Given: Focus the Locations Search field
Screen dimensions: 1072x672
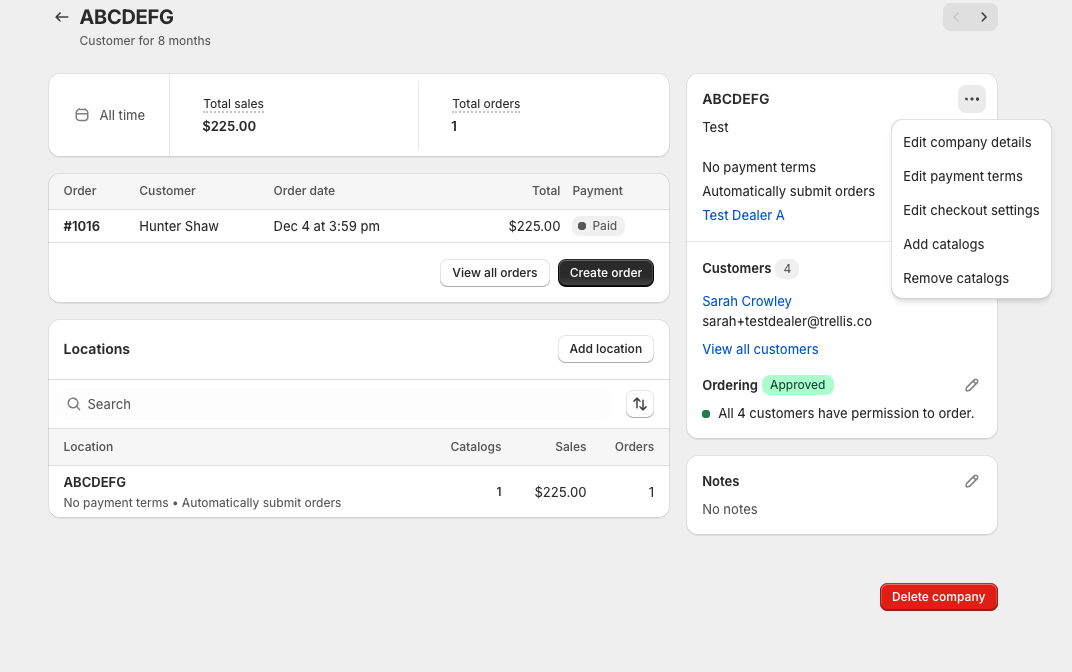Looking at the screenshot, I should click(336, 404).
